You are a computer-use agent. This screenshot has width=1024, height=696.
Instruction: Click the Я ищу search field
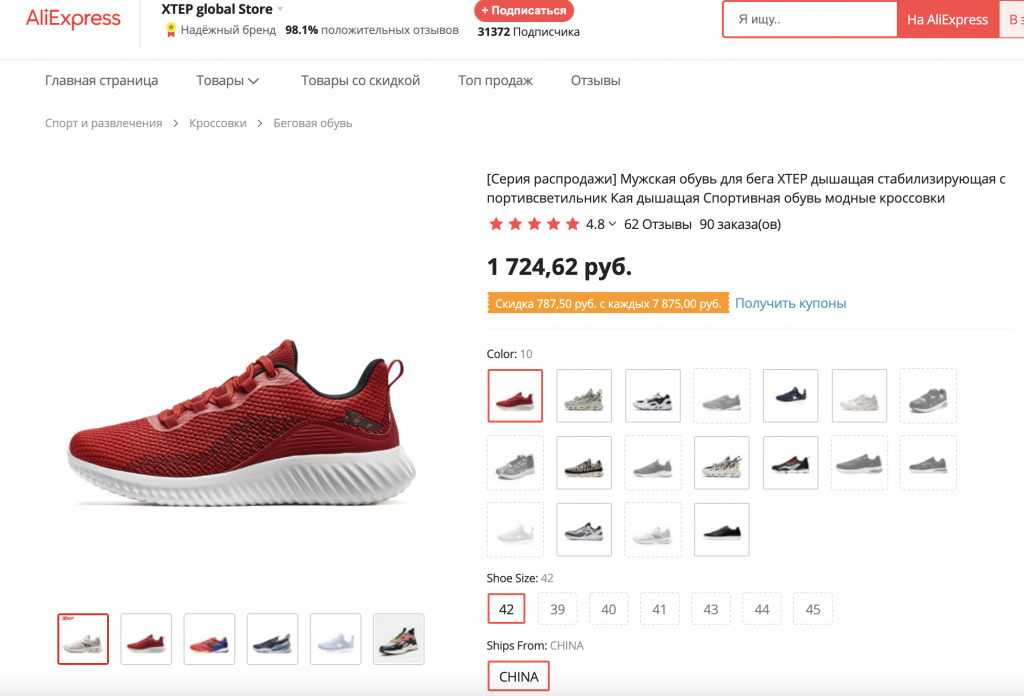pyautogui.click(x=810, y=19)
